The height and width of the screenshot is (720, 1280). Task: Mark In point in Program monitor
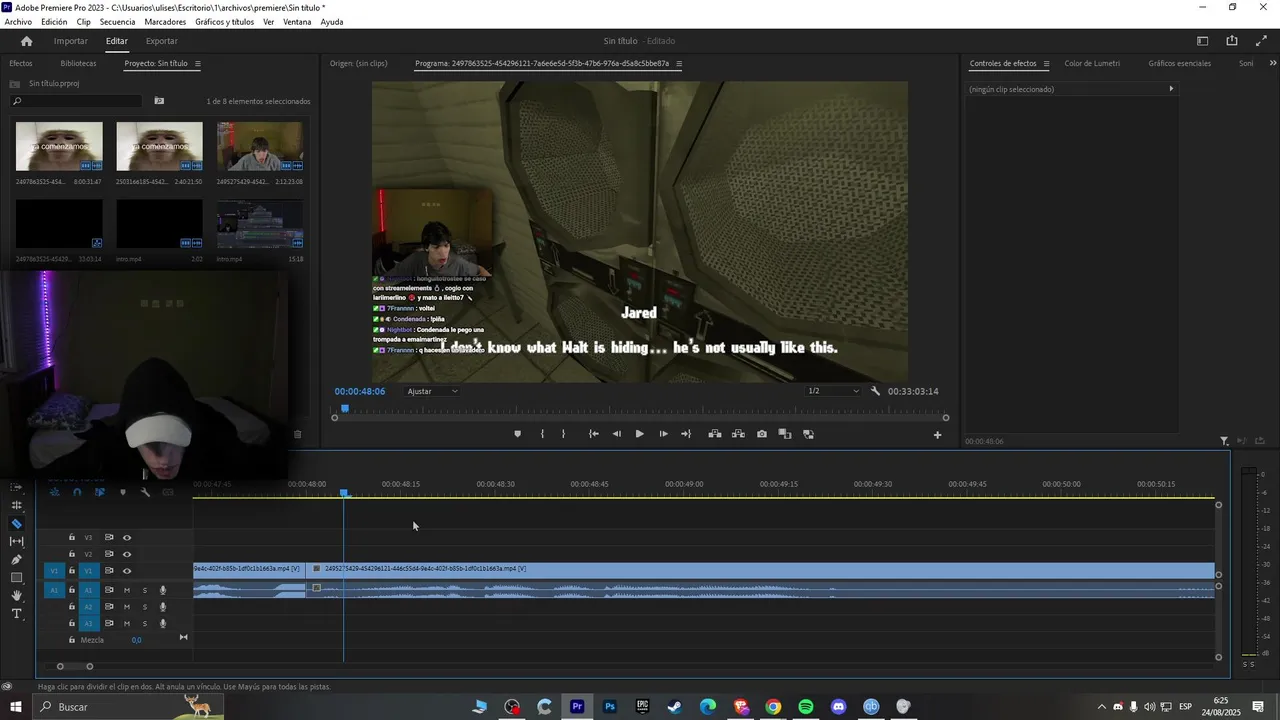(542, 434)
